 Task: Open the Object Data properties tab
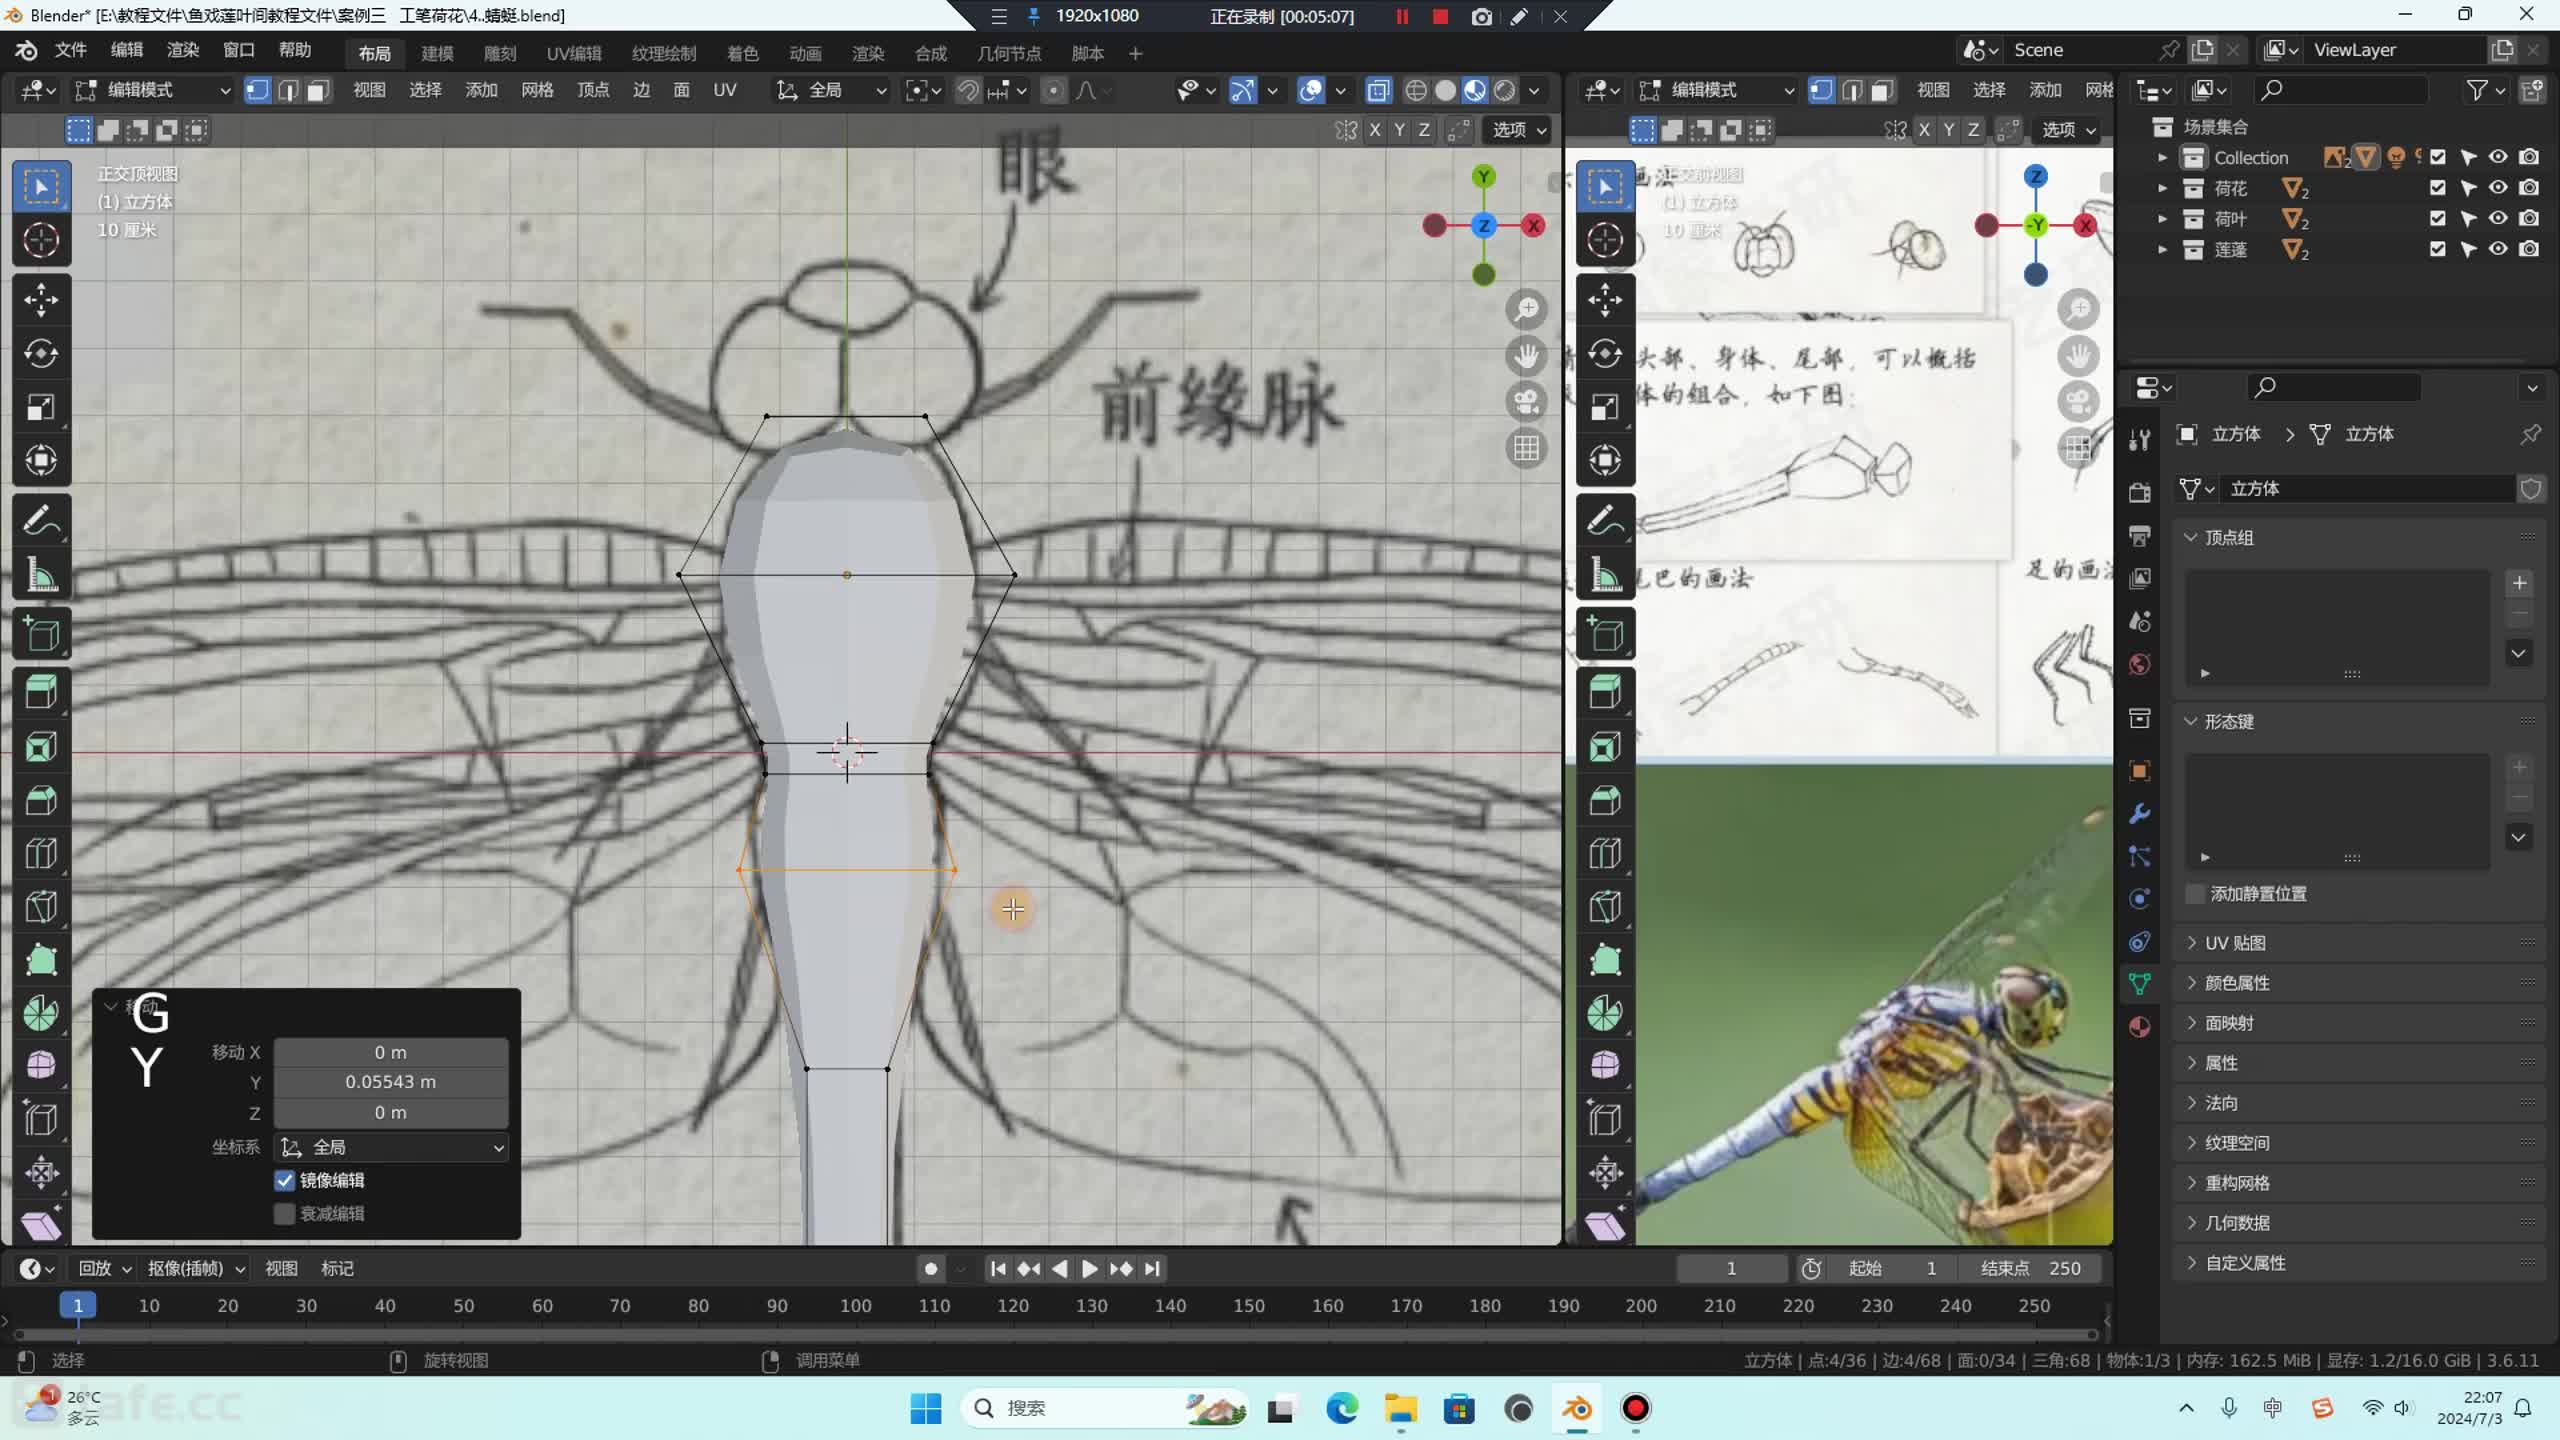tap(2139, 984)
